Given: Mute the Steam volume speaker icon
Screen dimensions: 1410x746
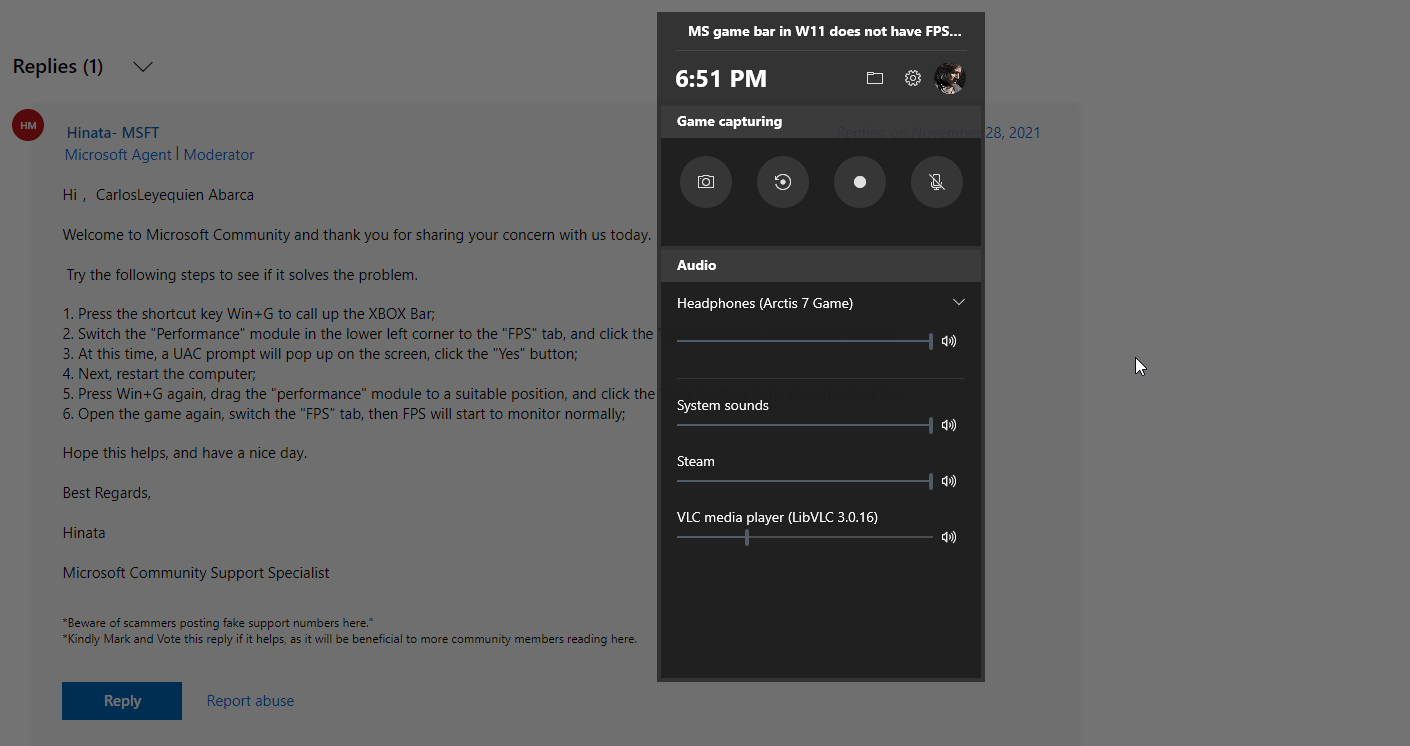Looking at the screenshot, I should point(949,481).
